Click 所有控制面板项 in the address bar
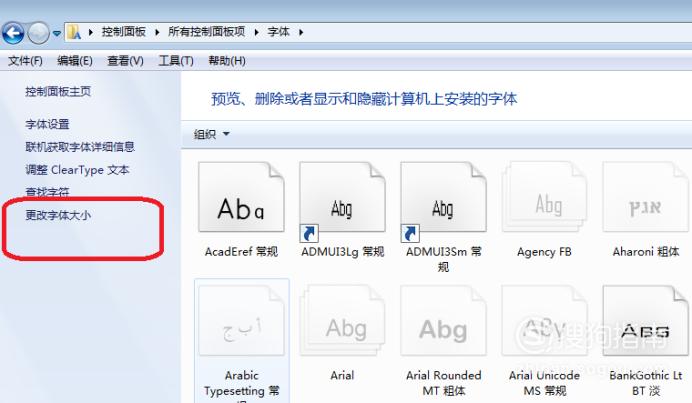 tap(207, 32)
